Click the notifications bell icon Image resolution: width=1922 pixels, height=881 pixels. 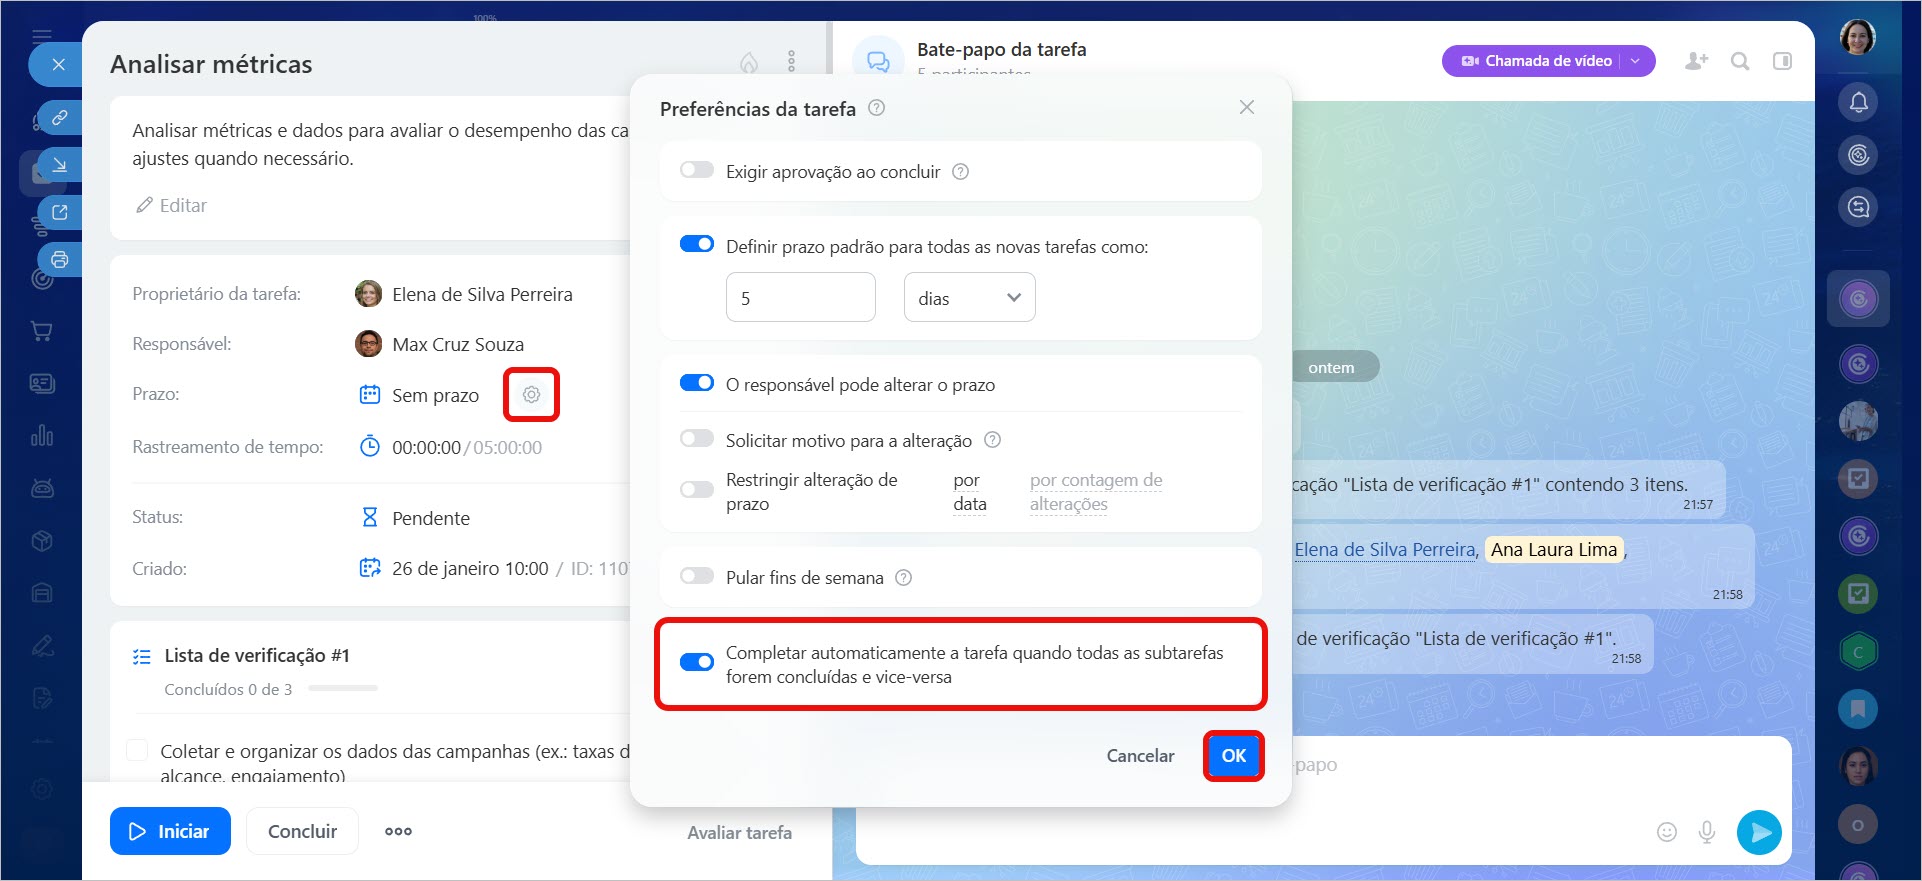tap(1858, 102)
